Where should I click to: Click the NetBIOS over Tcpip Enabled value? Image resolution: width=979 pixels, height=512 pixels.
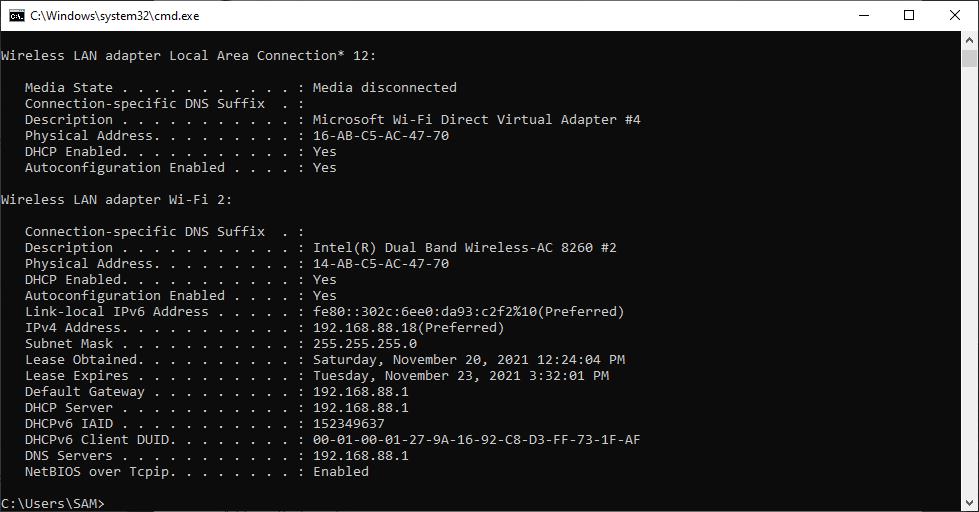pos(340,472)
